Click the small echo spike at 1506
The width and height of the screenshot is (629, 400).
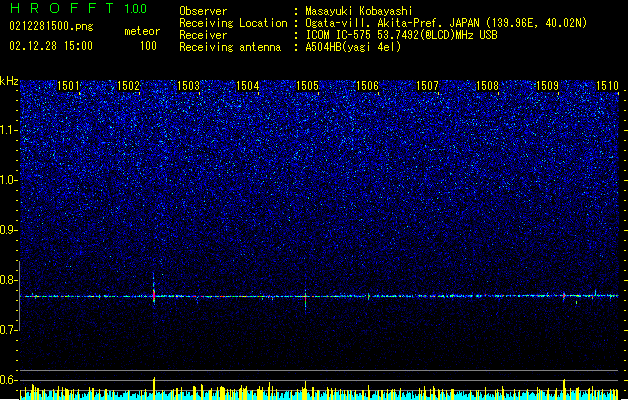[369, 296]
